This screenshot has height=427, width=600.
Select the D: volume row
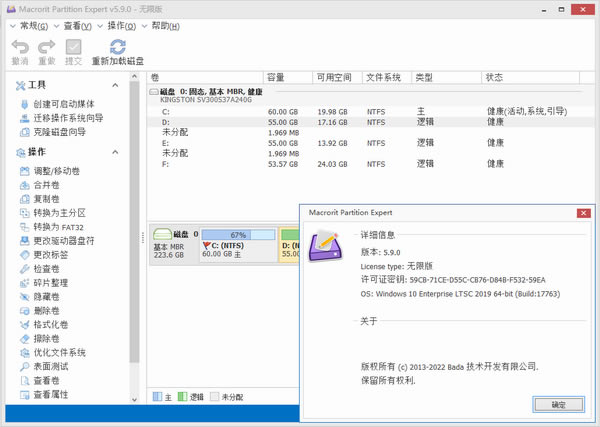[370, 122]
